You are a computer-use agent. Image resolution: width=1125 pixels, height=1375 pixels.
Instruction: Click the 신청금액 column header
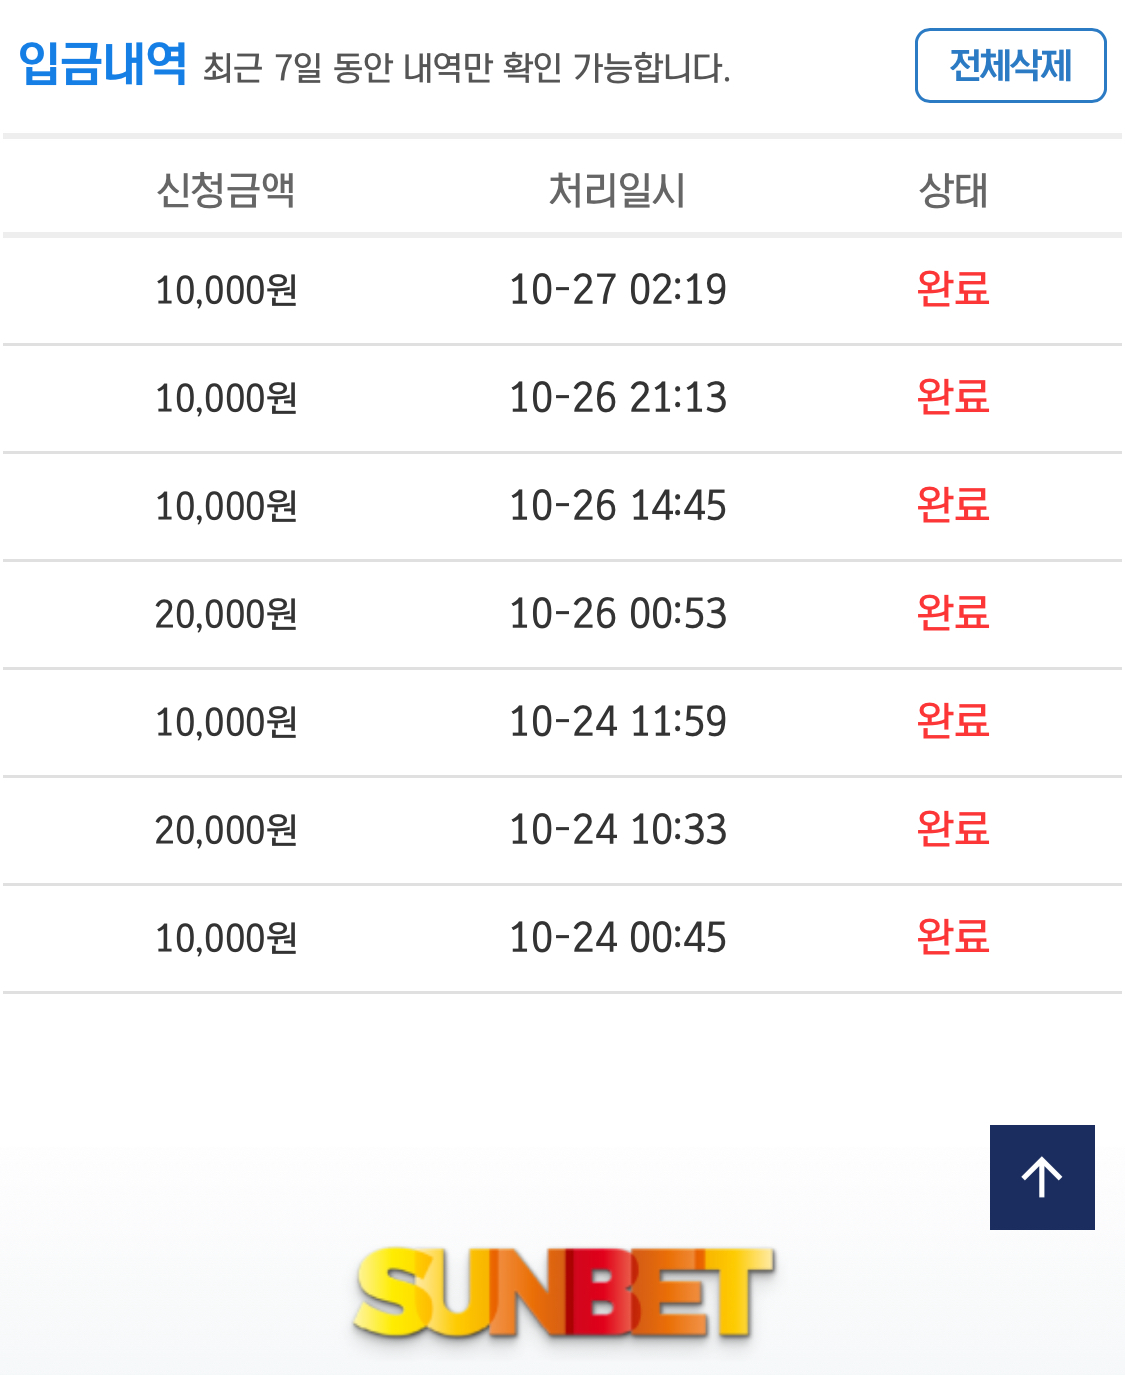point(226,190)
